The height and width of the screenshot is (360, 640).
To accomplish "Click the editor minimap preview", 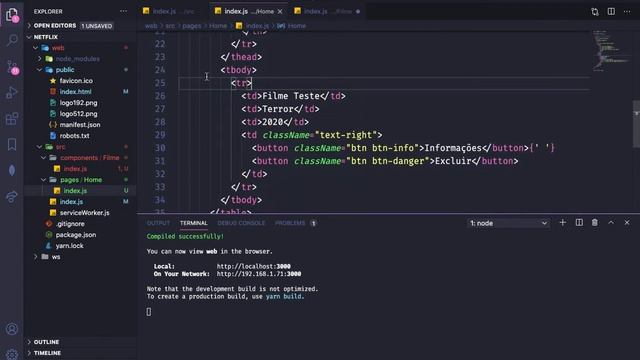I will (611, 51).
